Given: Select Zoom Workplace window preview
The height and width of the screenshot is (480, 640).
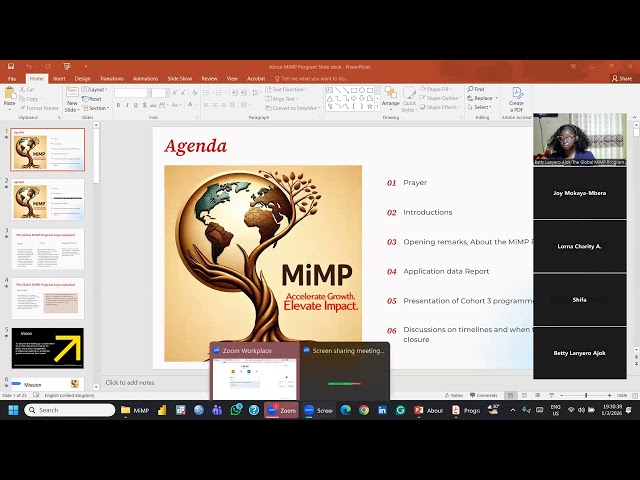Looking at the screenshot, I should coord(255,371).
